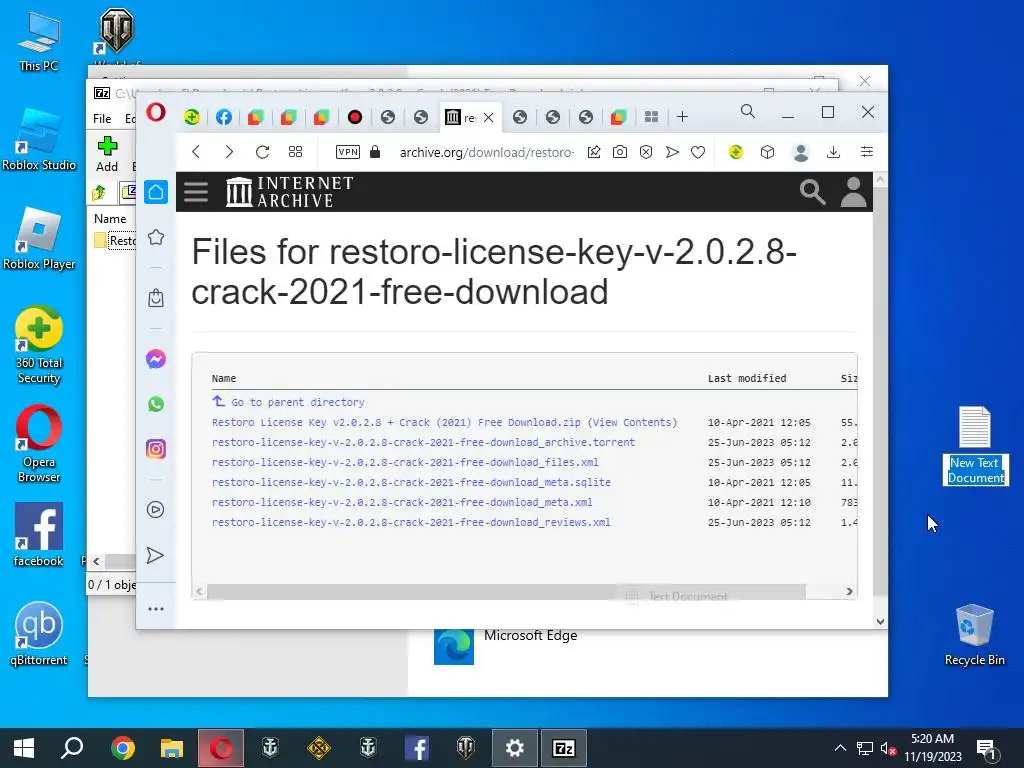Image resolution: width=1024 pixels, height=768 pixels.
Task: Open a new tab with plus button
Action: [x=682, y=117]
